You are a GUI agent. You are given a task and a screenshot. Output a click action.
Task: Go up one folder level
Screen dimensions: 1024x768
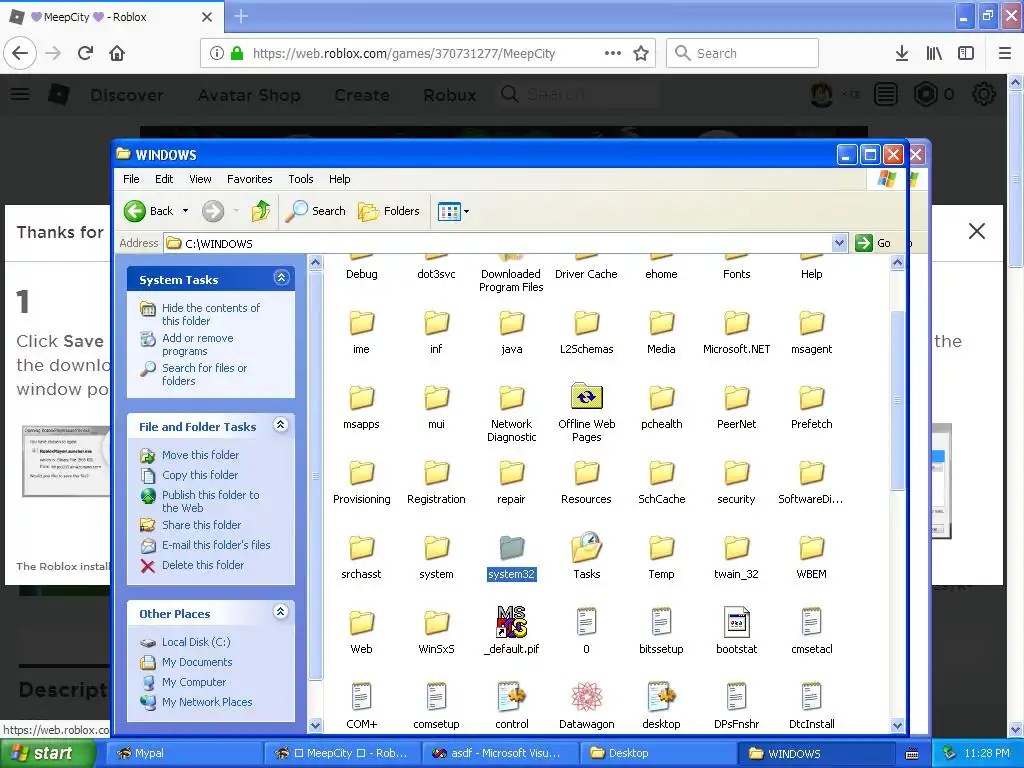click(x=261, y=211)
